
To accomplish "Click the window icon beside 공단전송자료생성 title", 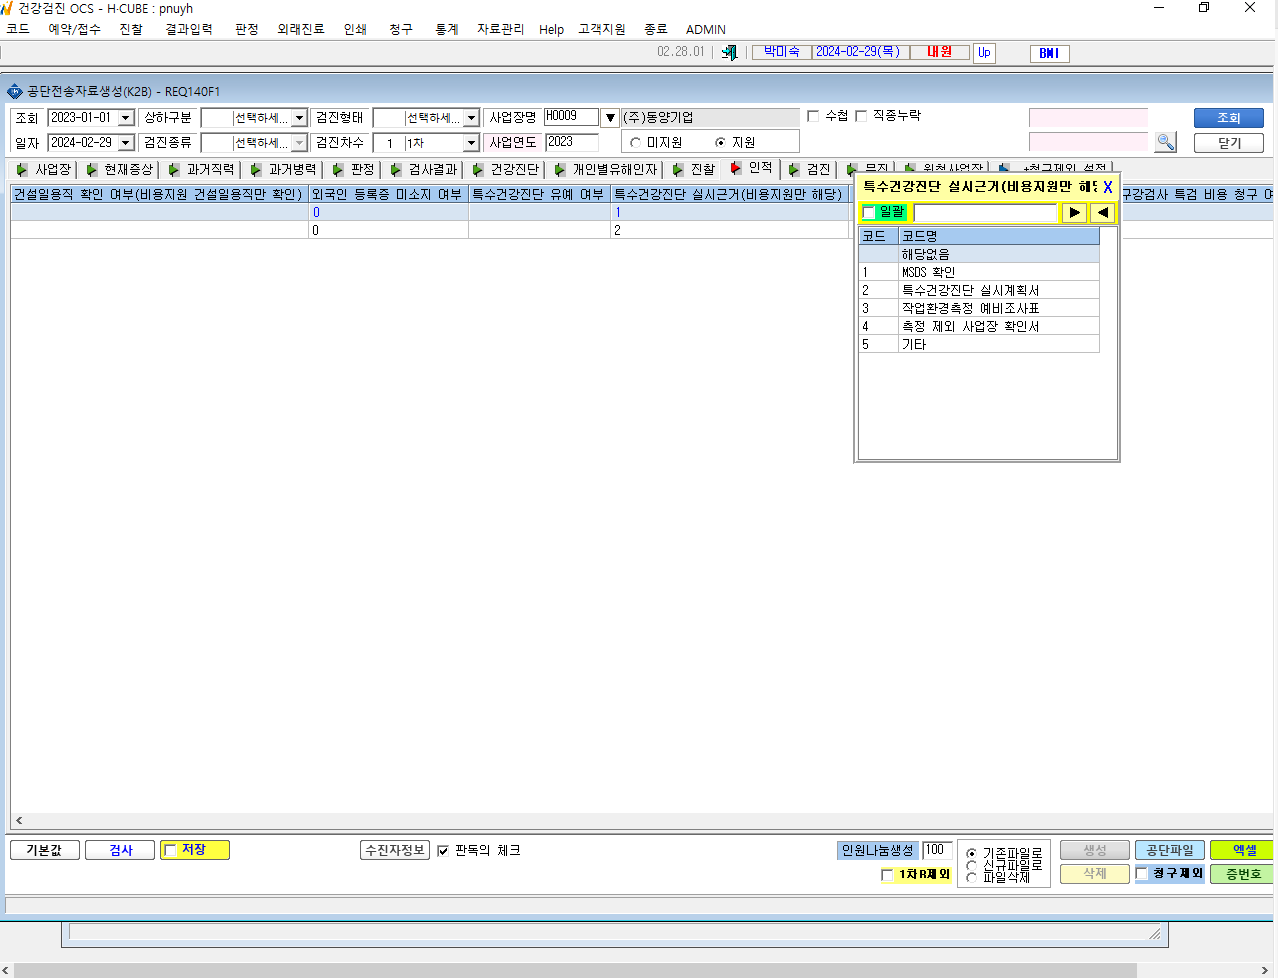I will [x=15, y=91].
